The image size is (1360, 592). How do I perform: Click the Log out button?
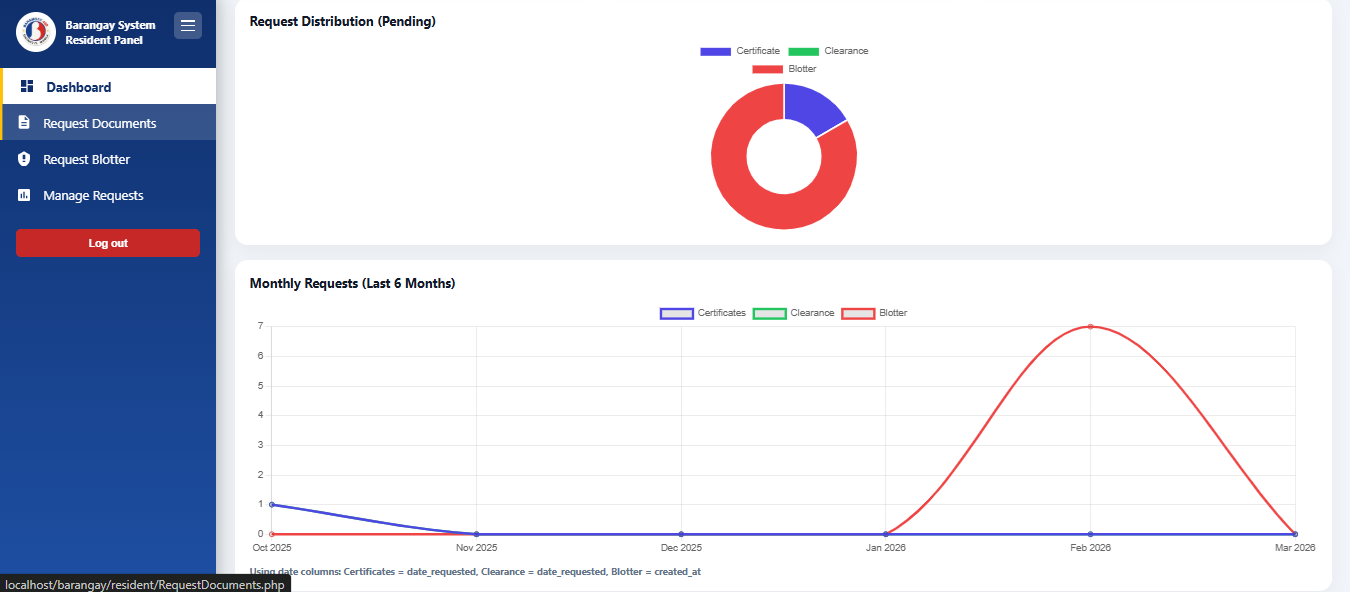107,243
